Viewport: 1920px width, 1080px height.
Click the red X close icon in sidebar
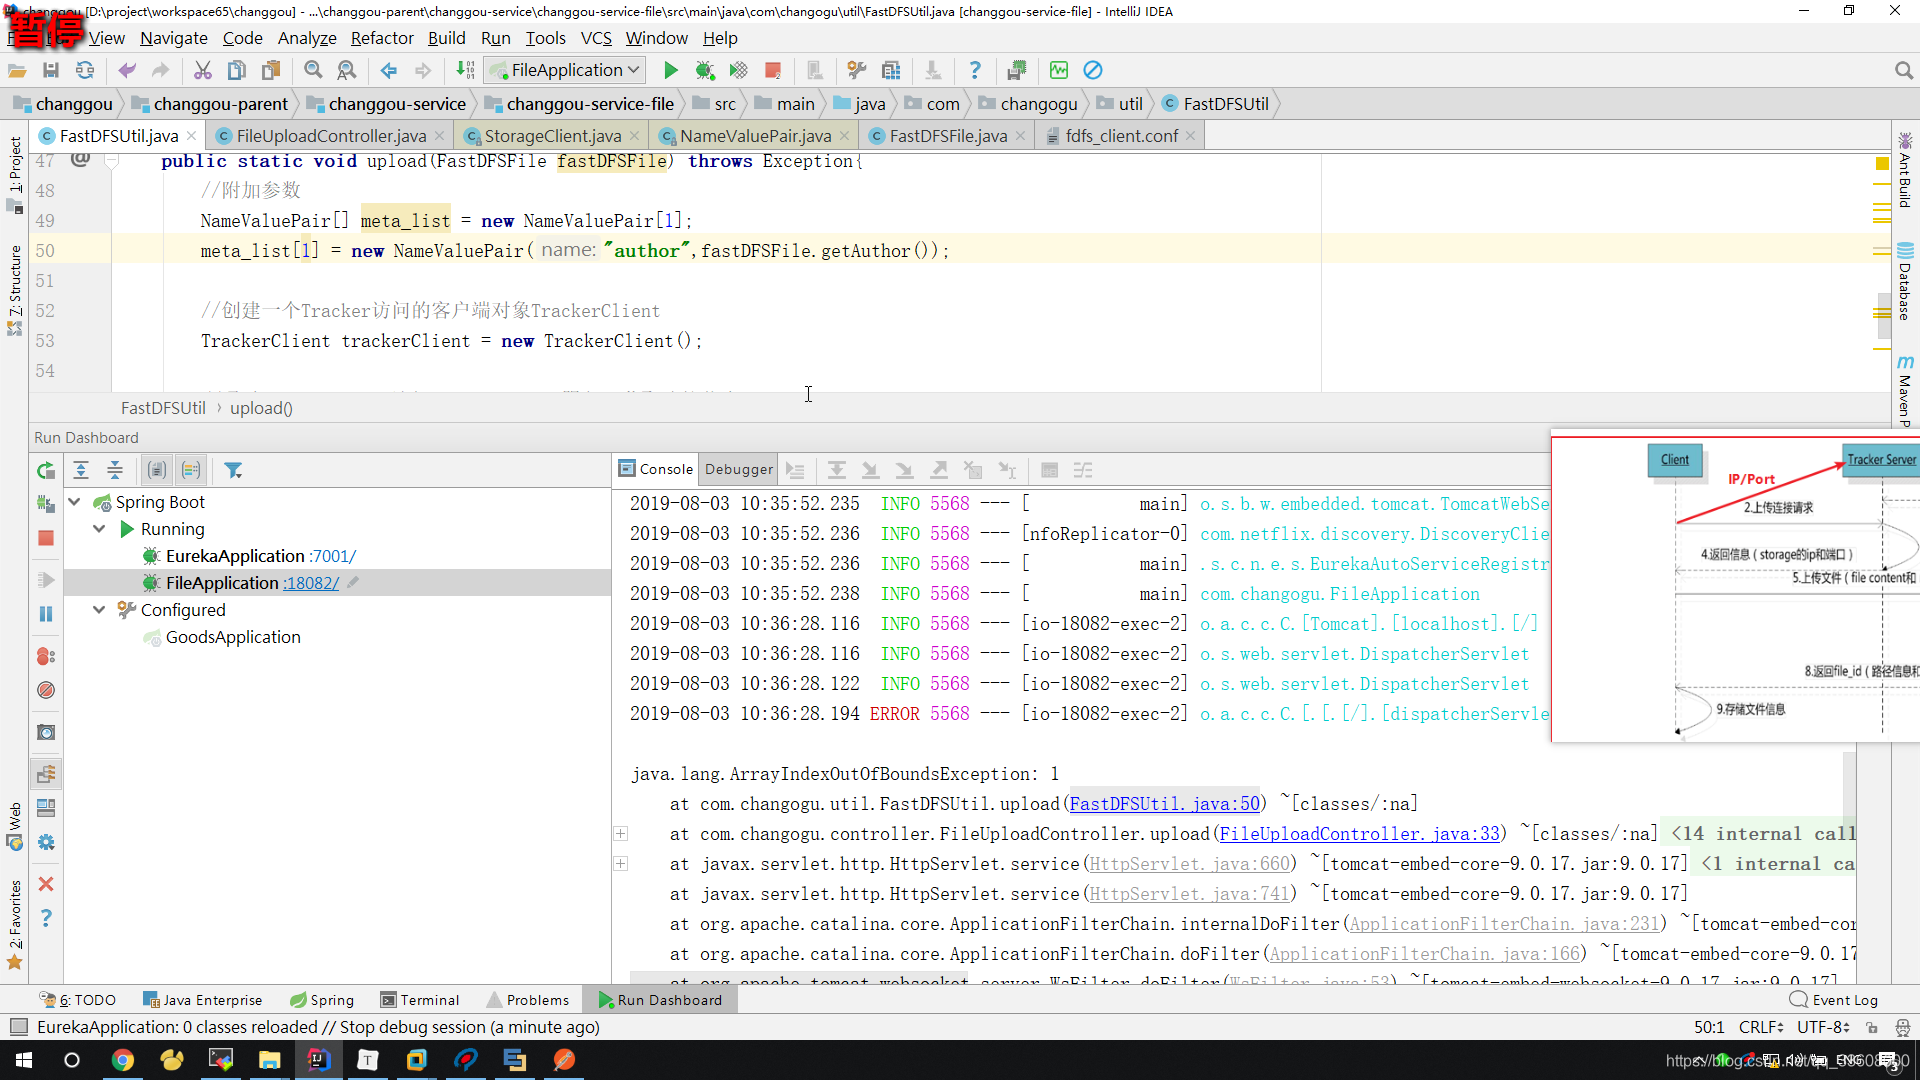[46, 884]
